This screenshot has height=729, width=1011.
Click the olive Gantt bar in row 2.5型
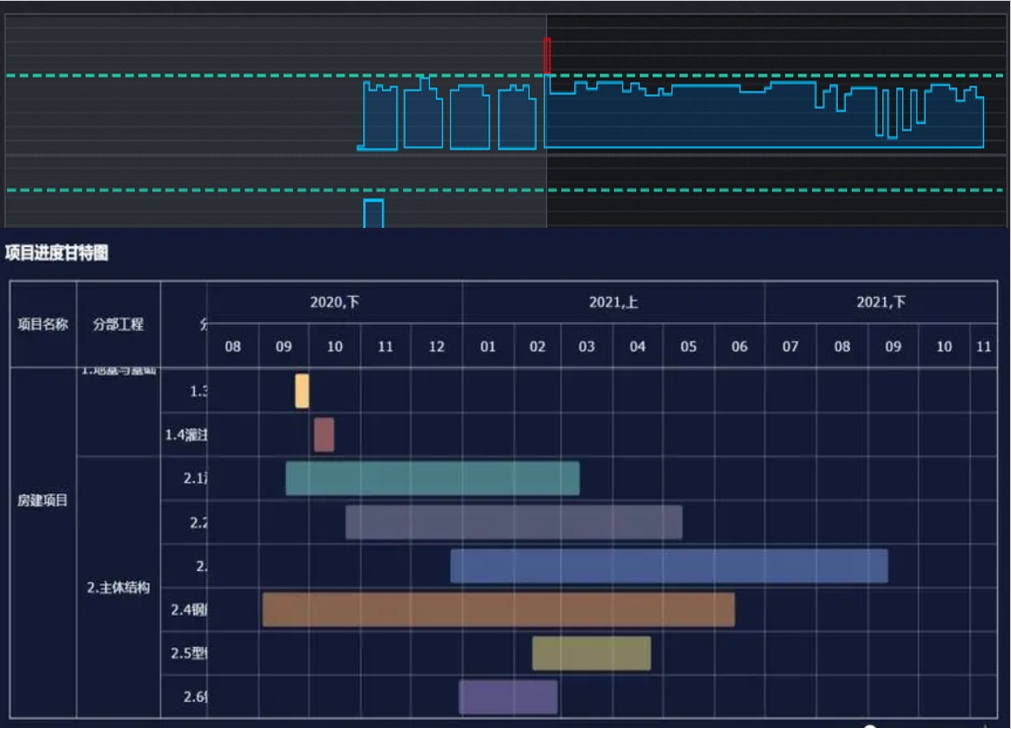(591, 654)
